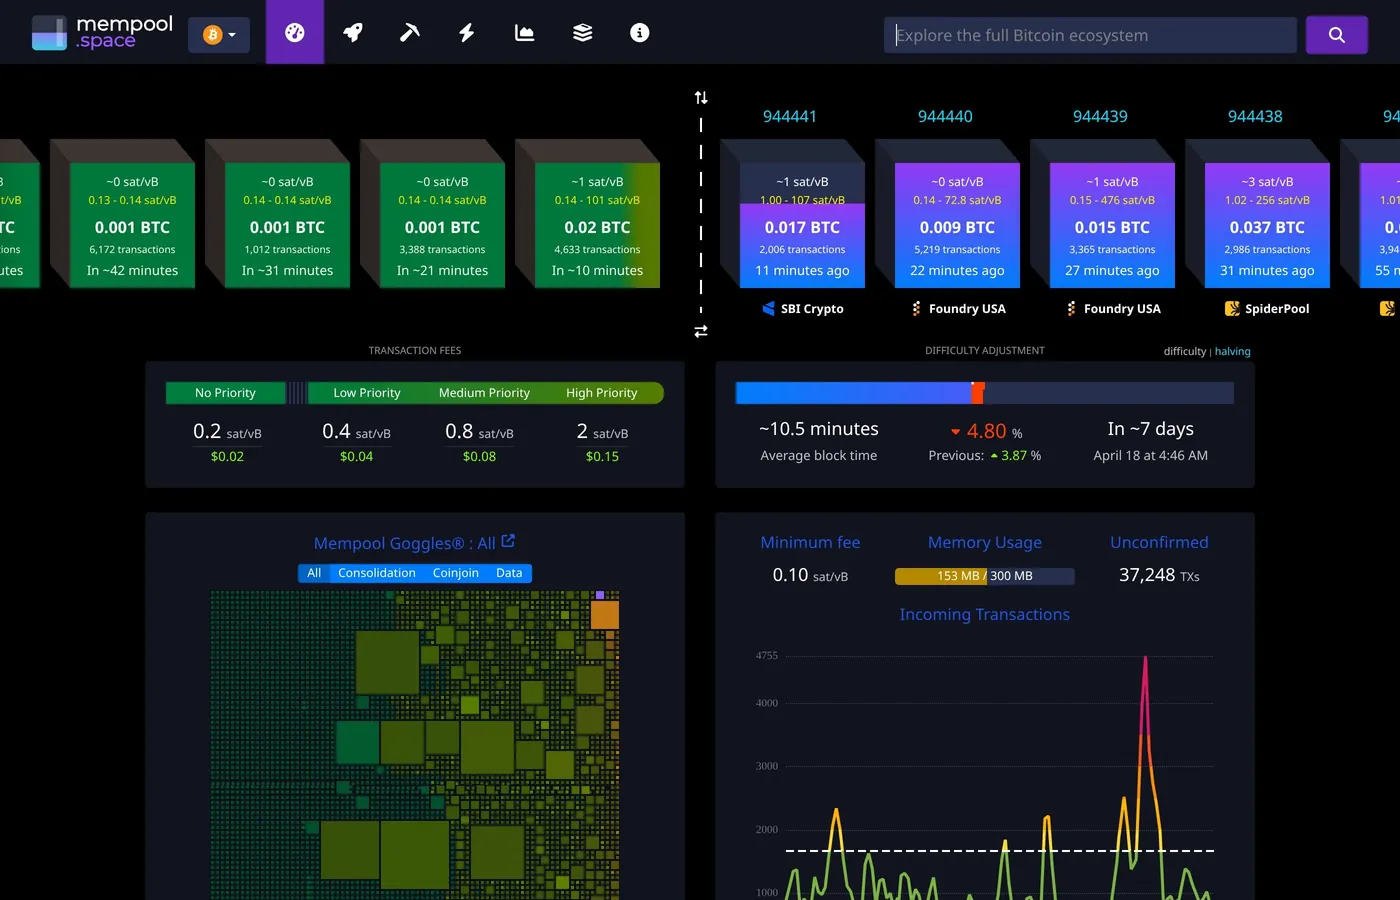Open block height 944438 link
Image resolution: width=1400 pixels, height=900 pixels.
pyautogui.click(x=1255, y=116)
